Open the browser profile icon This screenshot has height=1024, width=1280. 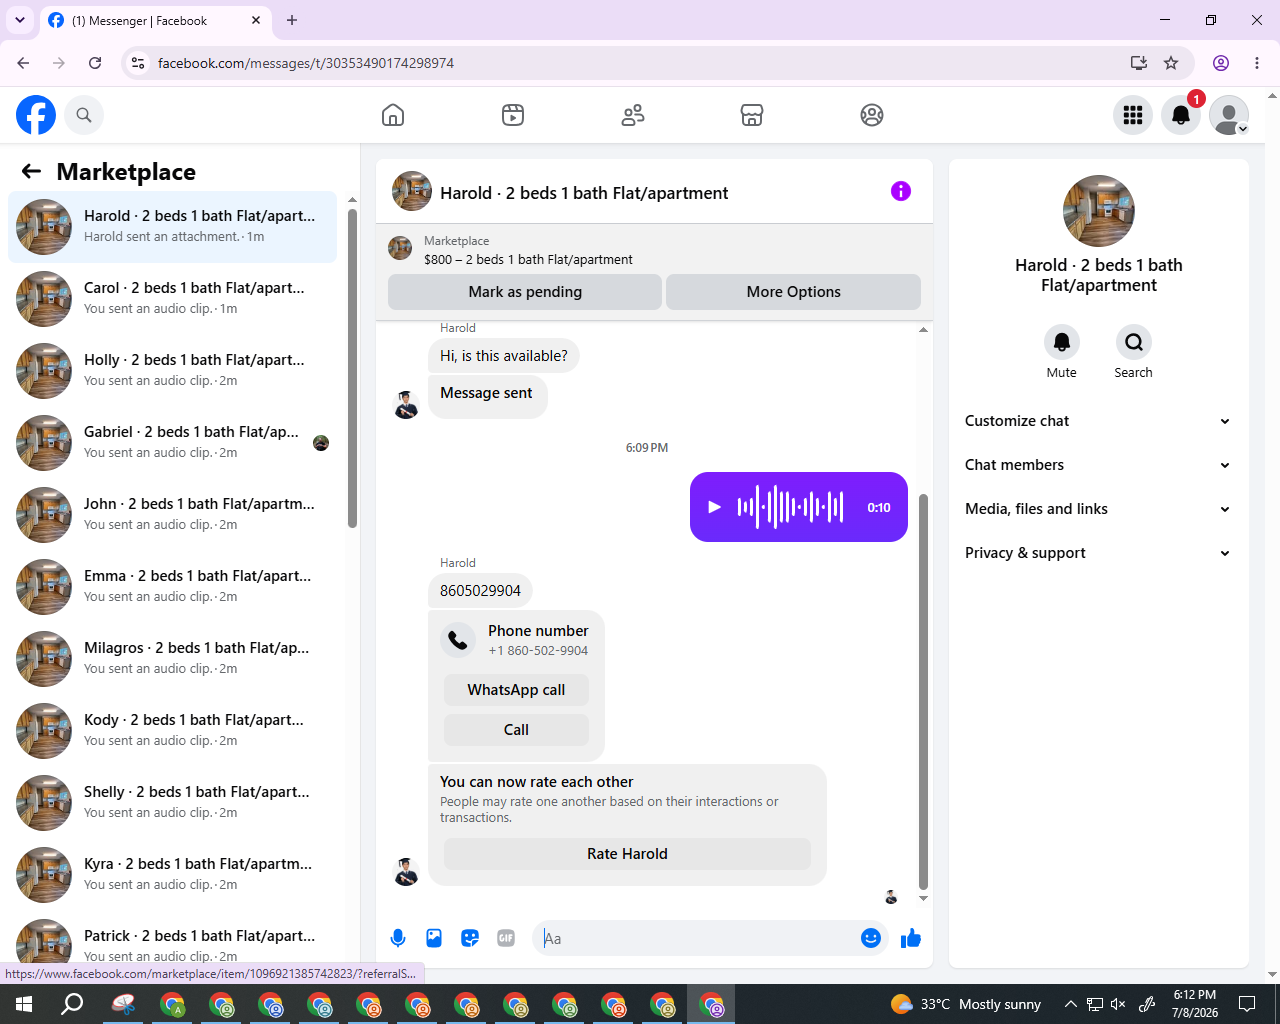click(1221, 63)
